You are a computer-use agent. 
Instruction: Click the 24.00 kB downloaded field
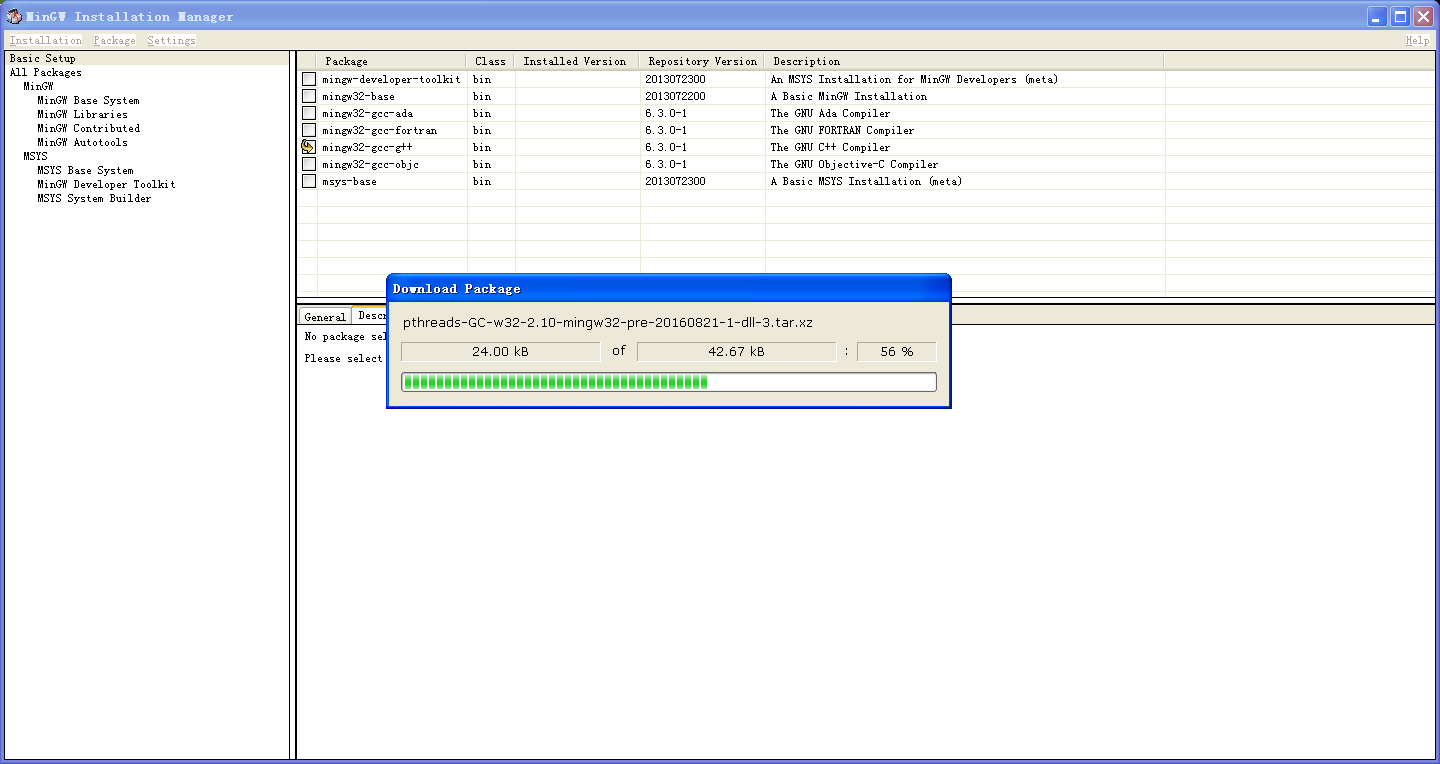500,351
